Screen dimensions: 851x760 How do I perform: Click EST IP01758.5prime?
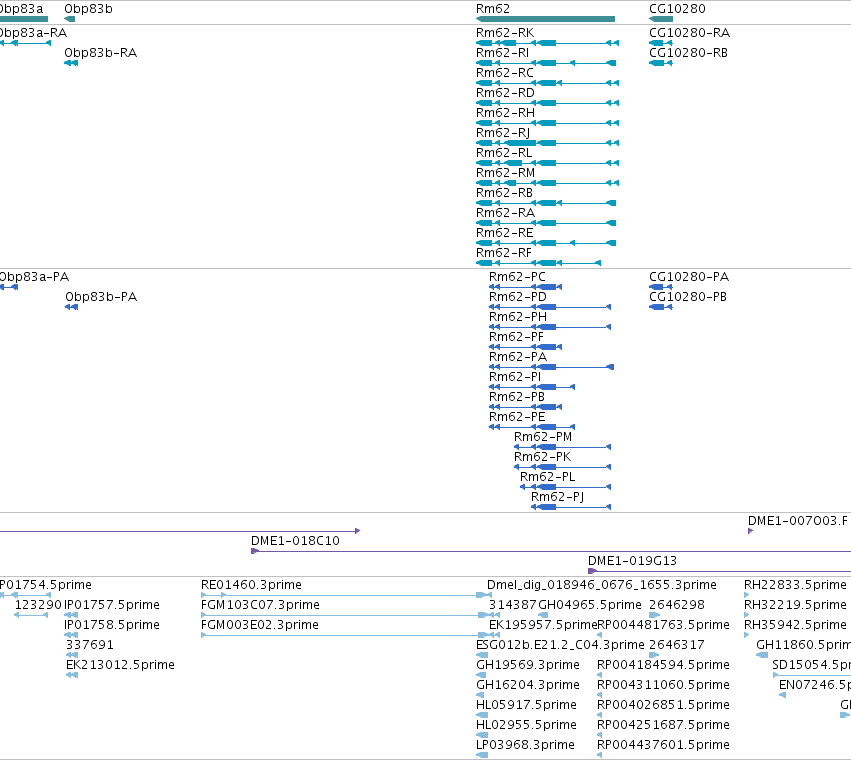pos(71,635)
